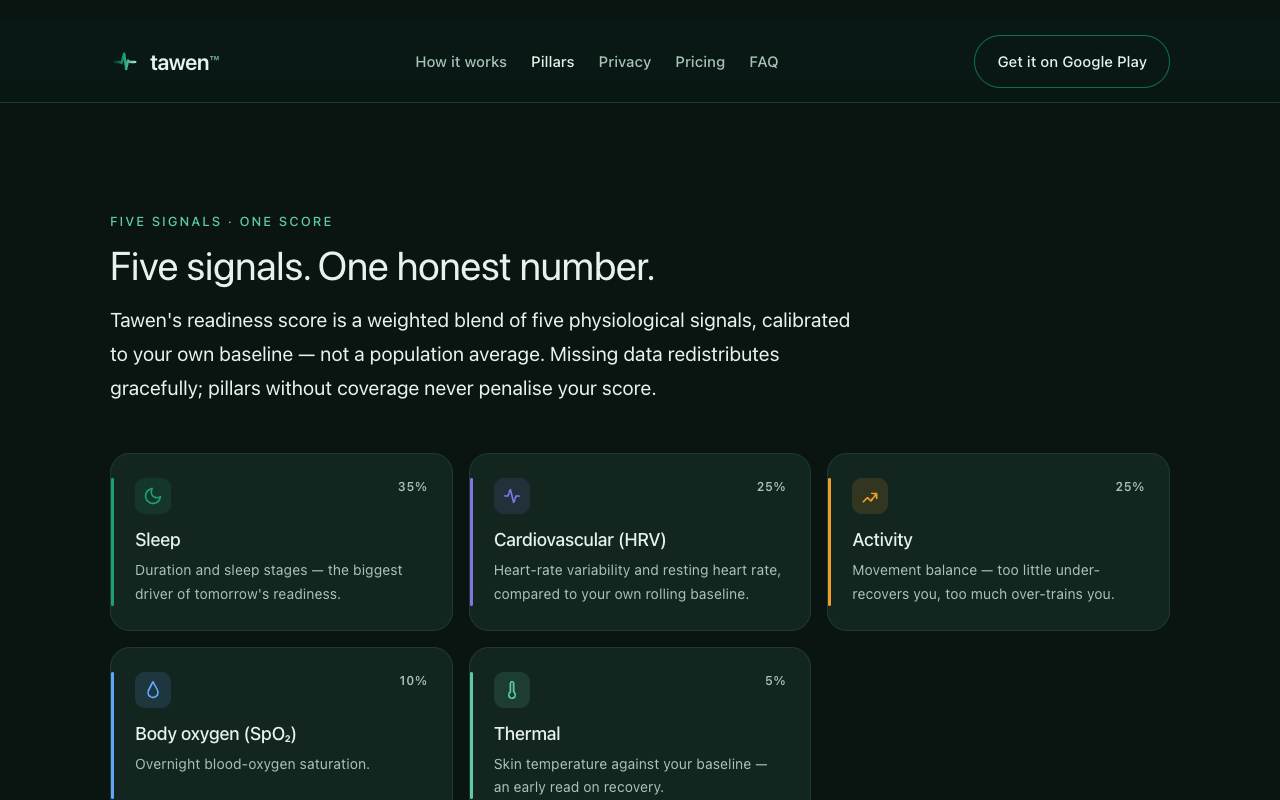Open the FAQ nav link
The width and height of the screenshot is (1280, 800).
click(x=764, y=62)
